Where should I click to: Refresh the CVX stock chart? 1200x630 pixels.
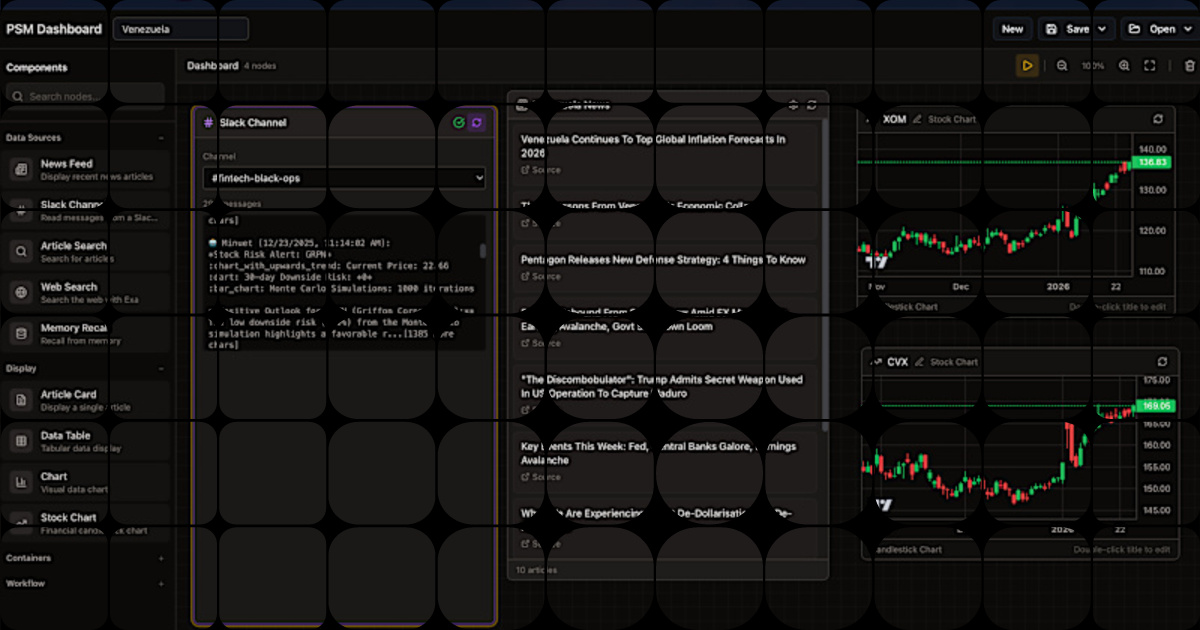tap(1162, 362)
